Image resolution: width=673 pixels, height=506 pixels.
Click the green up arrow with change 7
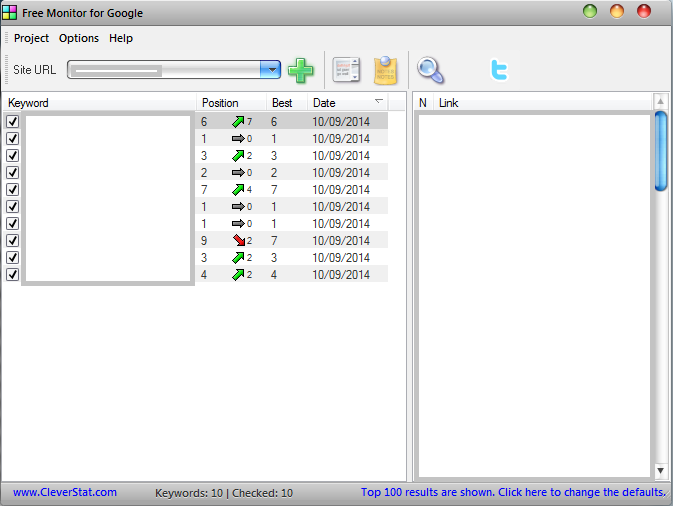coord(238,122)
